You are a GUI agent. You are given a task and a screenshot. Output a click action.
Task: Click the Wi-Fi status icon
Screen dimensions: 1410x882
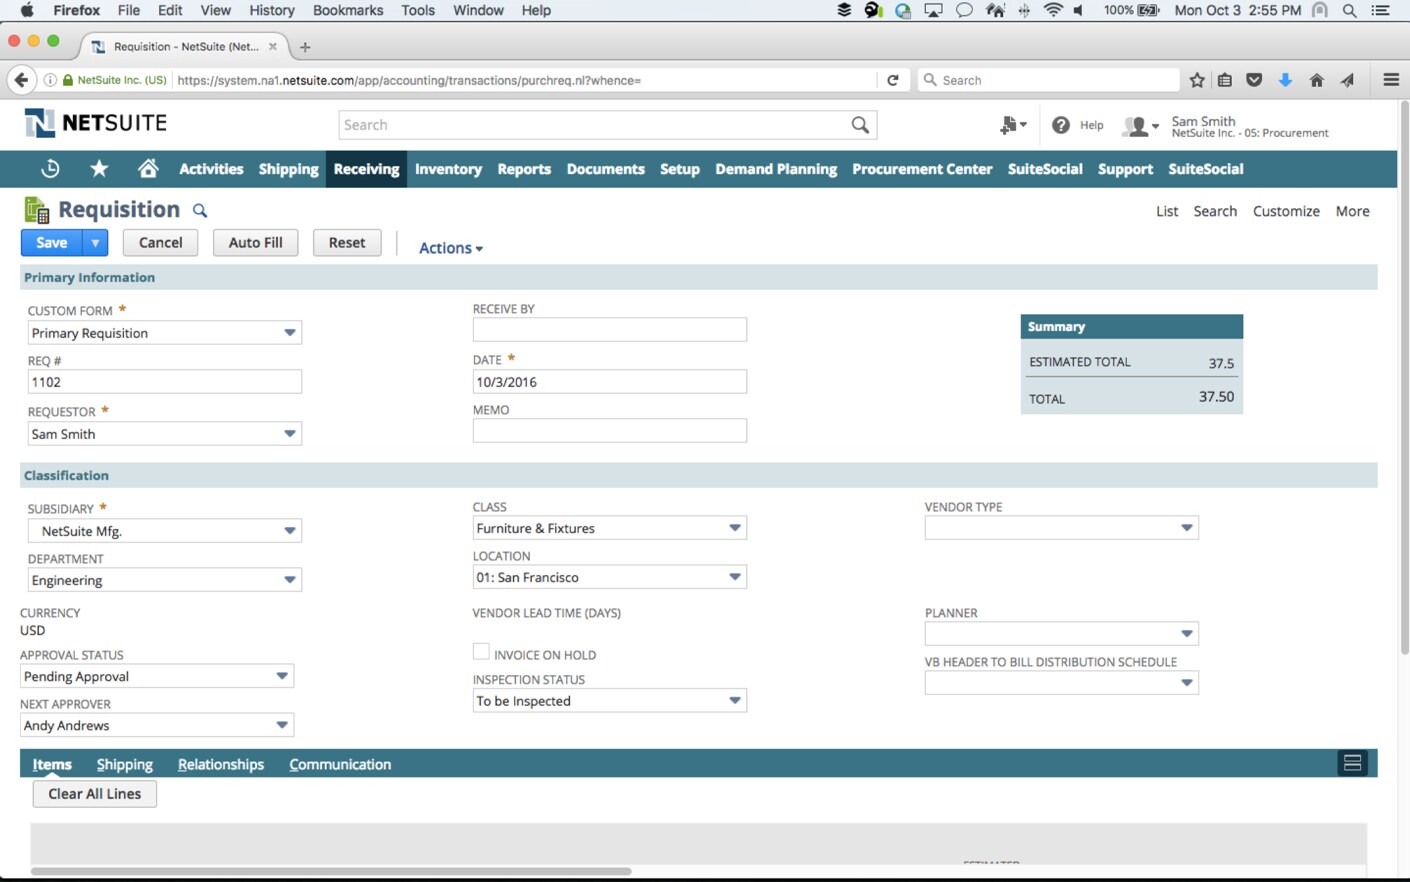click(1053, 10)
